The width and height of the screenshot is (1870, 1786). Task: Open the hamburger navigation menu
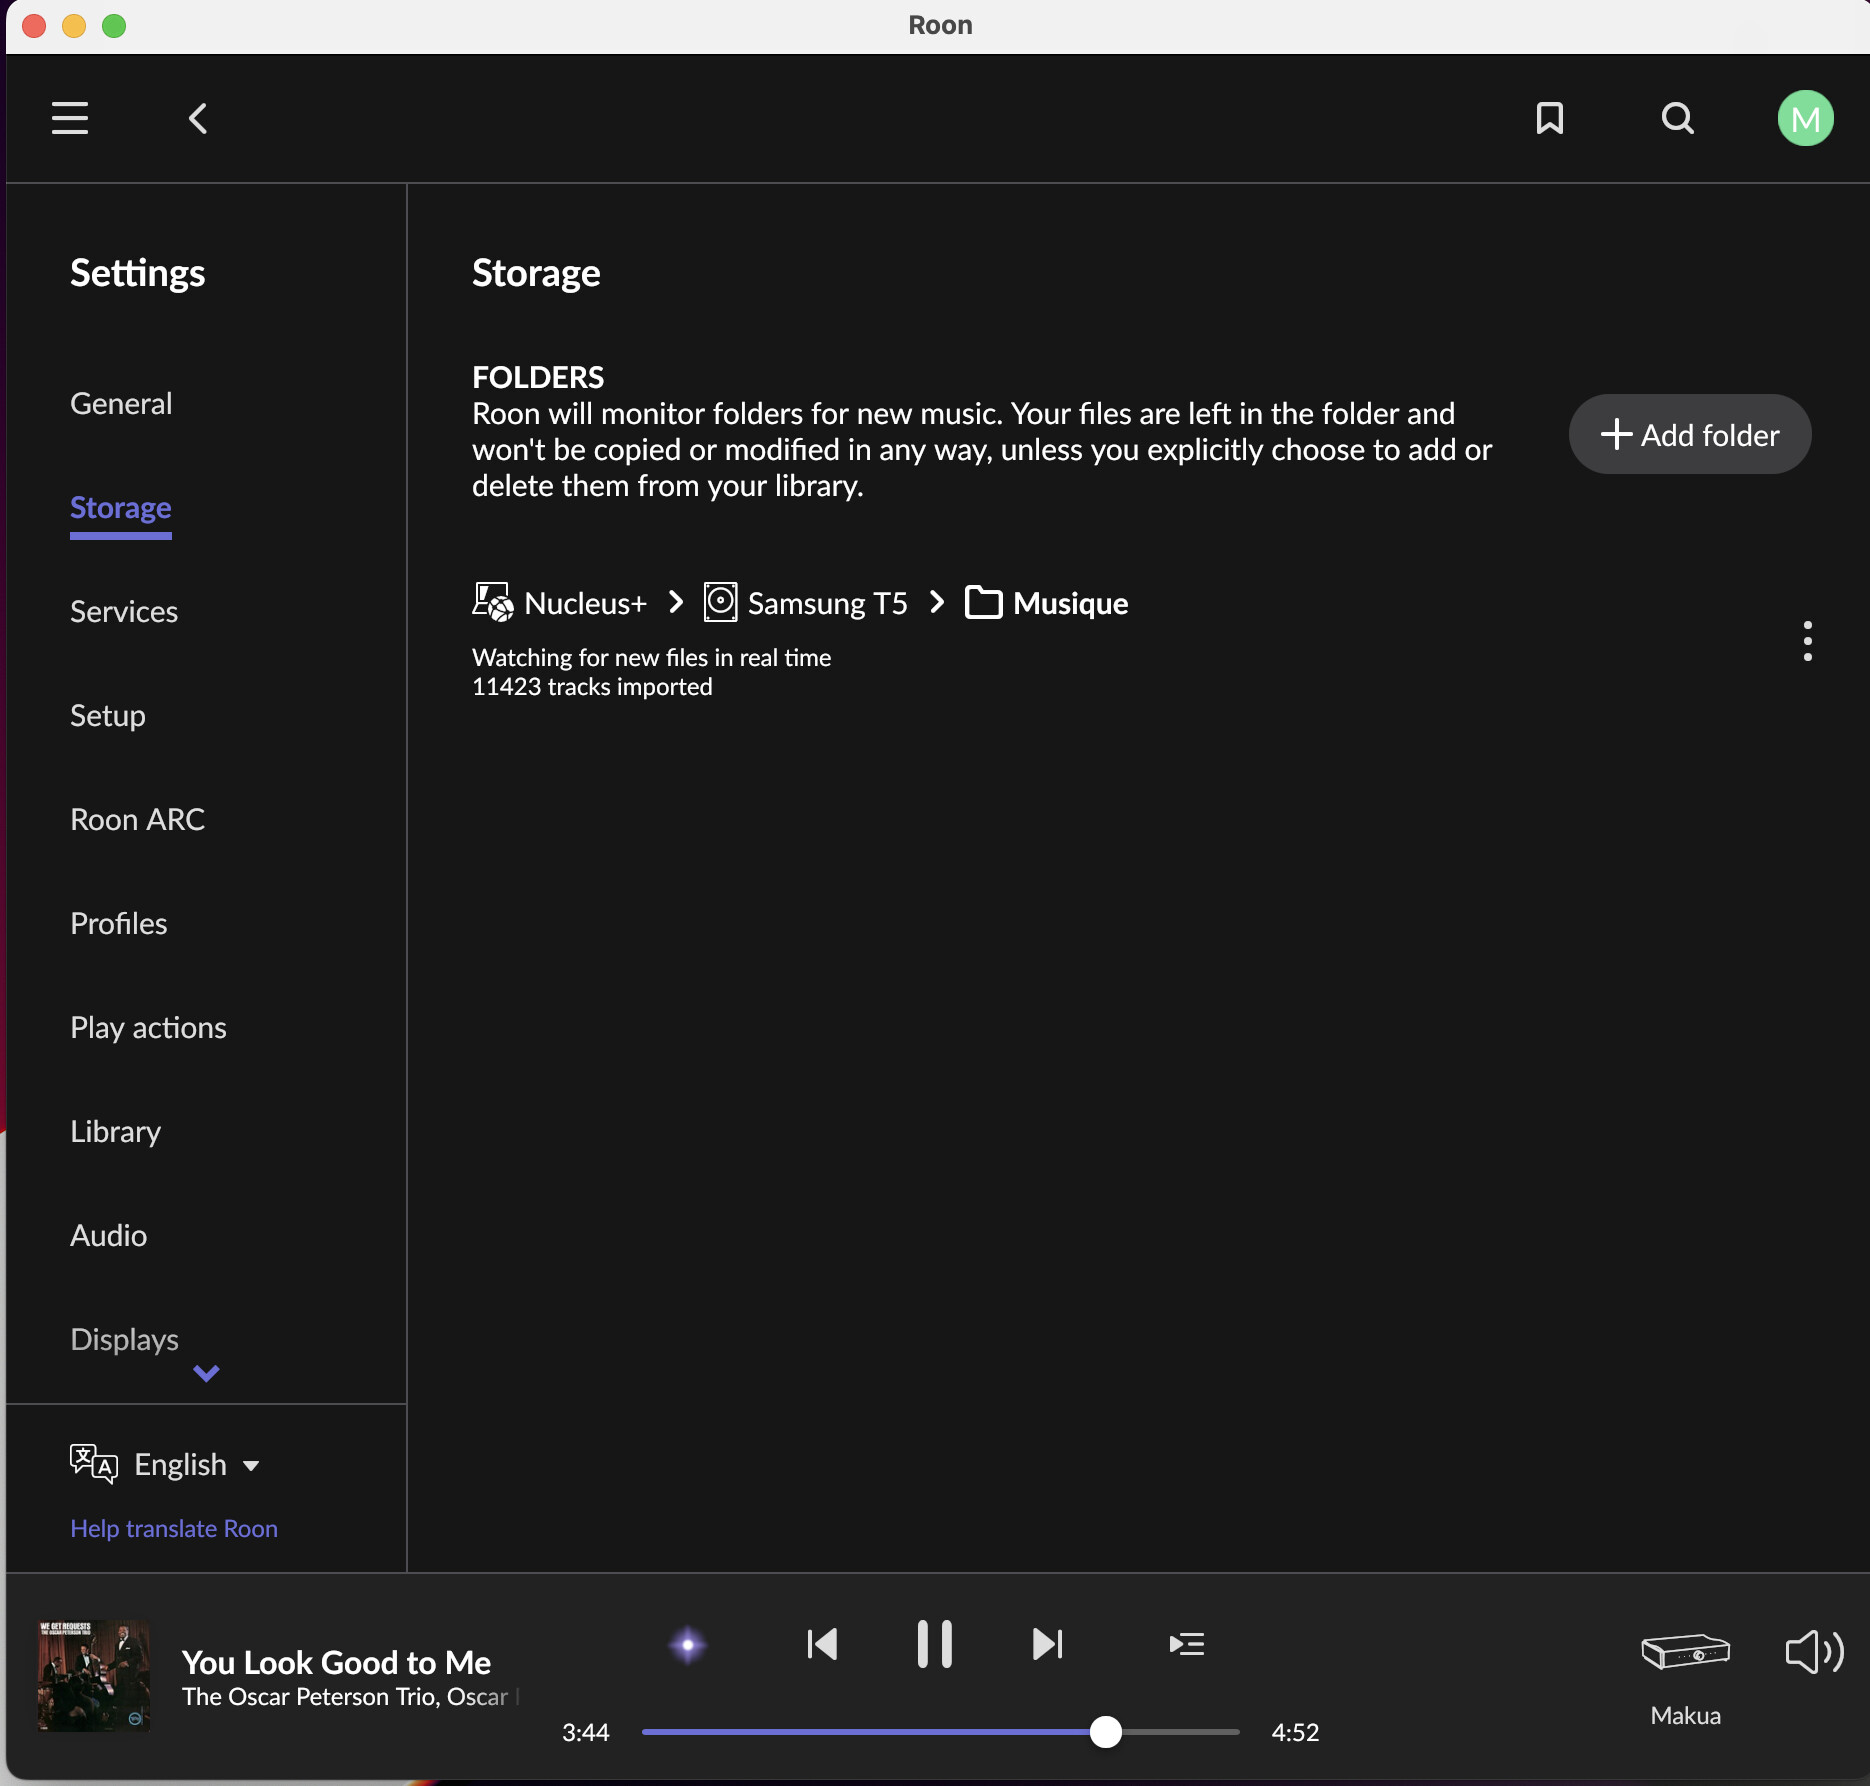pos(70,118)
